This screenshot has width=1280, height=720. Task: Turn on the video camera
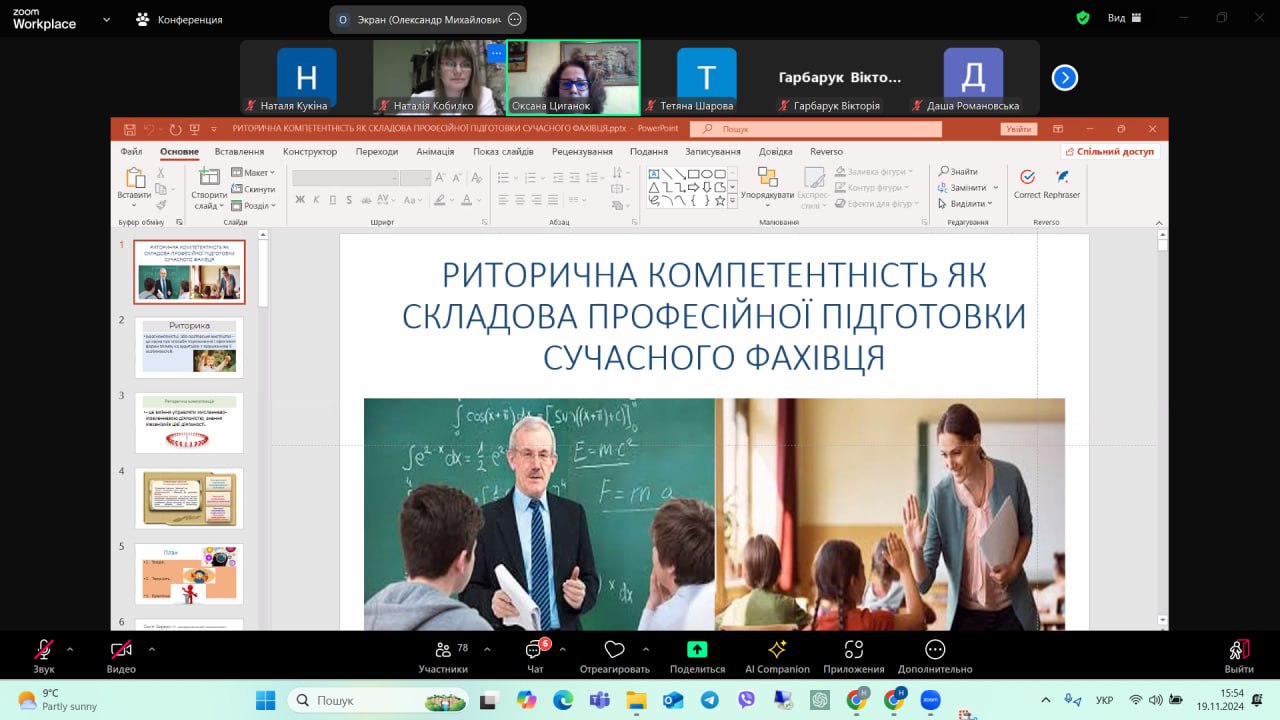click(121, 649)
